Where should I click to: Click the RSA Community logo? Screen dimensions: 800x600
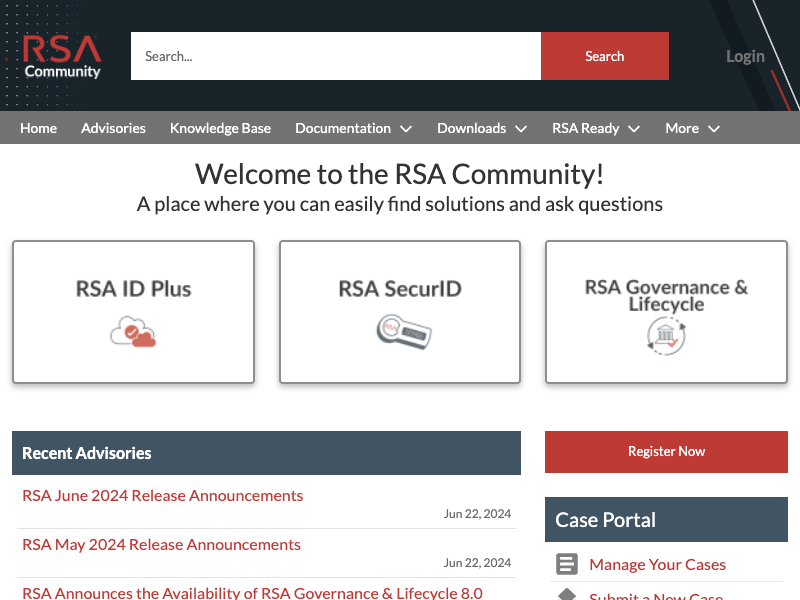point(62,57)
